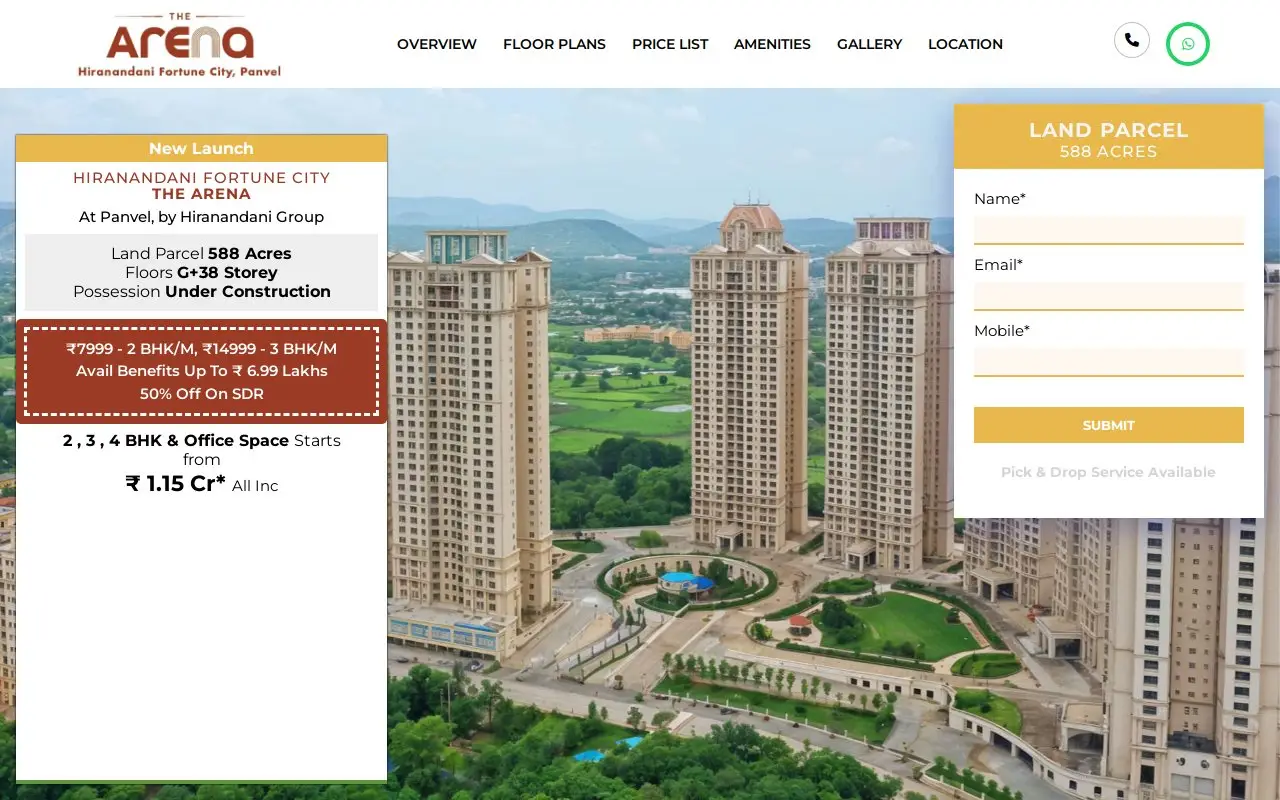Click the phone call icon

[1131, 40]
